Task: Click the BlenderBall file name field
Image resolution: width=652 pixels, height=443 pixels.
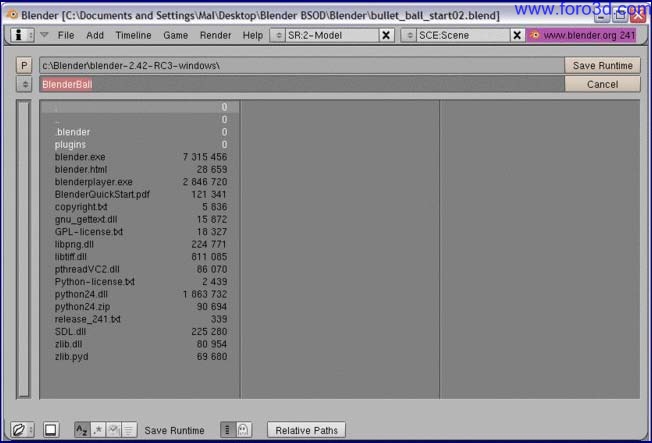Action: click(302, 84)
